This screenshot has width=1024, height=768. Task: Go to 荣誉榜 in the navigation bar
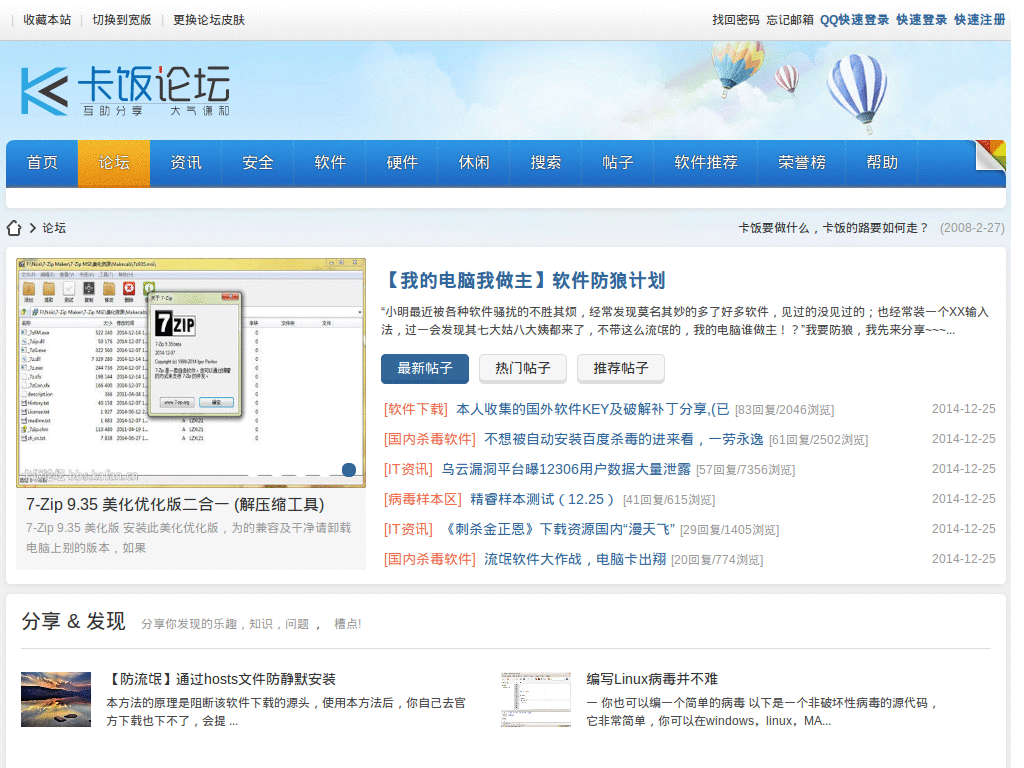click(802, 163)
